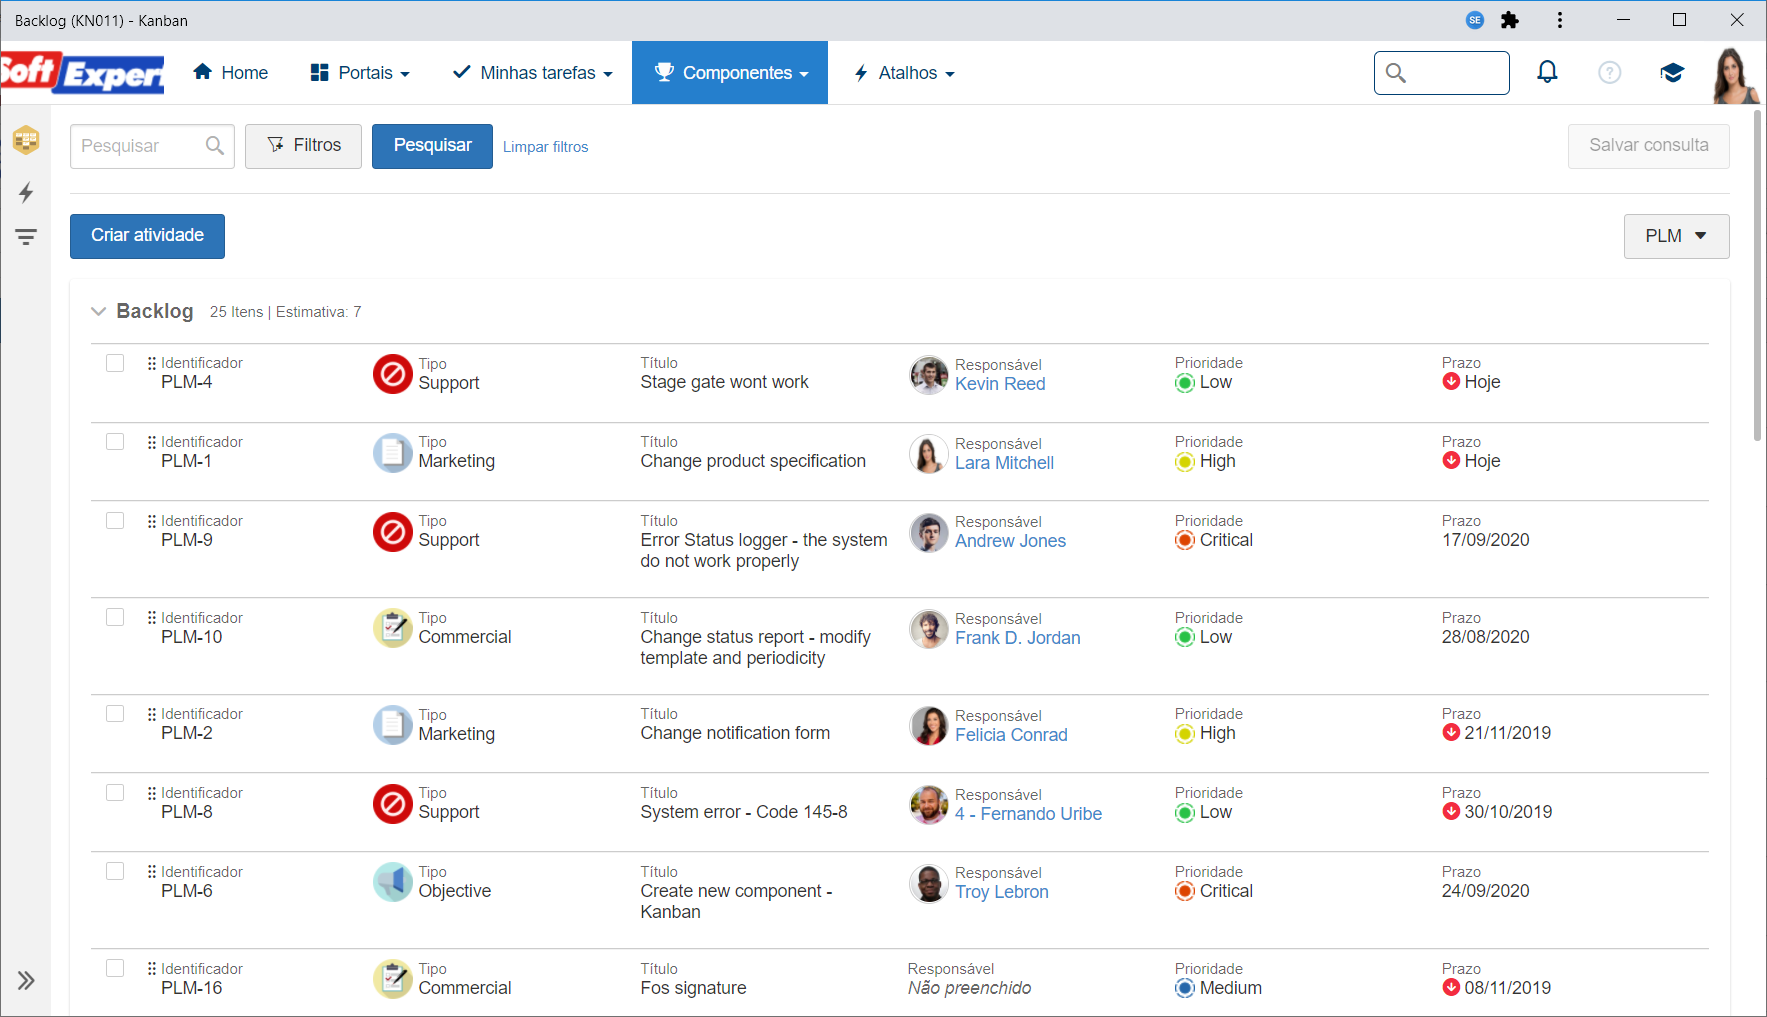The image size is (1767, 1017).
Task: Click the Marketing type icon of PLM-1
Action: click(x=393, y=453)
